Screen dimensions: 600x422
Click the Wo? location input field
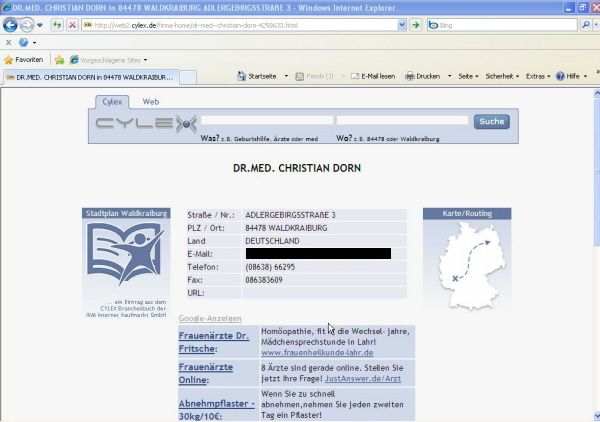[402, 121]
